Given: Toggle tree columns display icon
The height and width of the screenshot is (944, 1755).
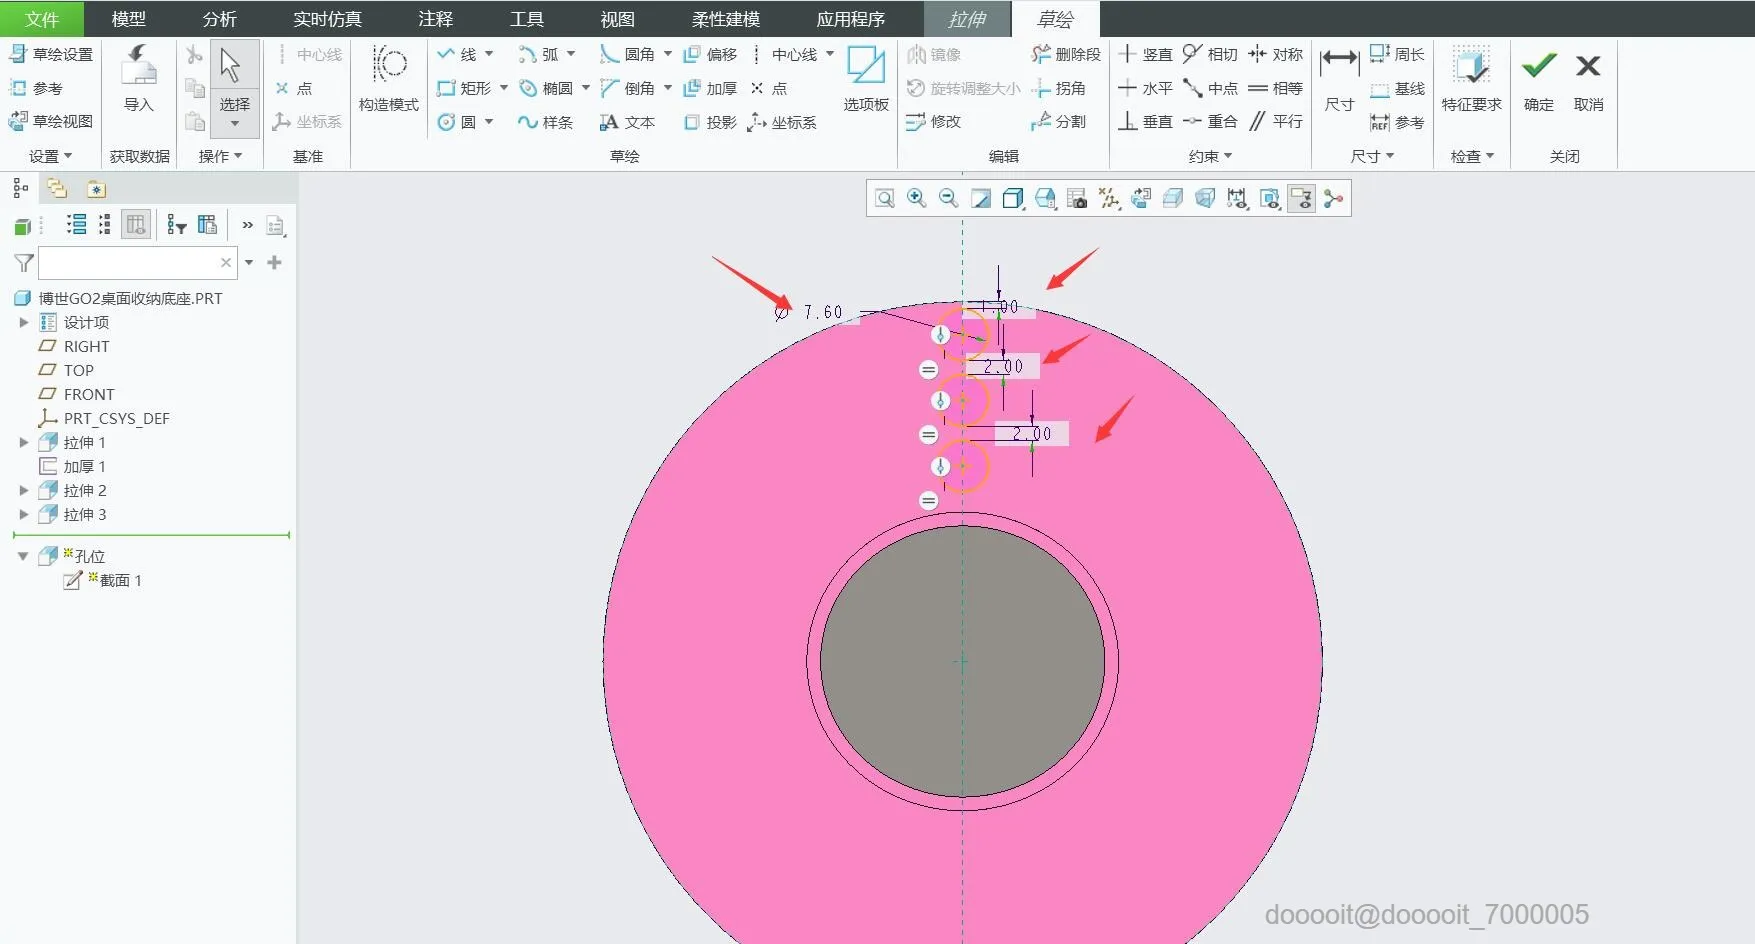Looking at the screenshot, I should pos(136,225).
